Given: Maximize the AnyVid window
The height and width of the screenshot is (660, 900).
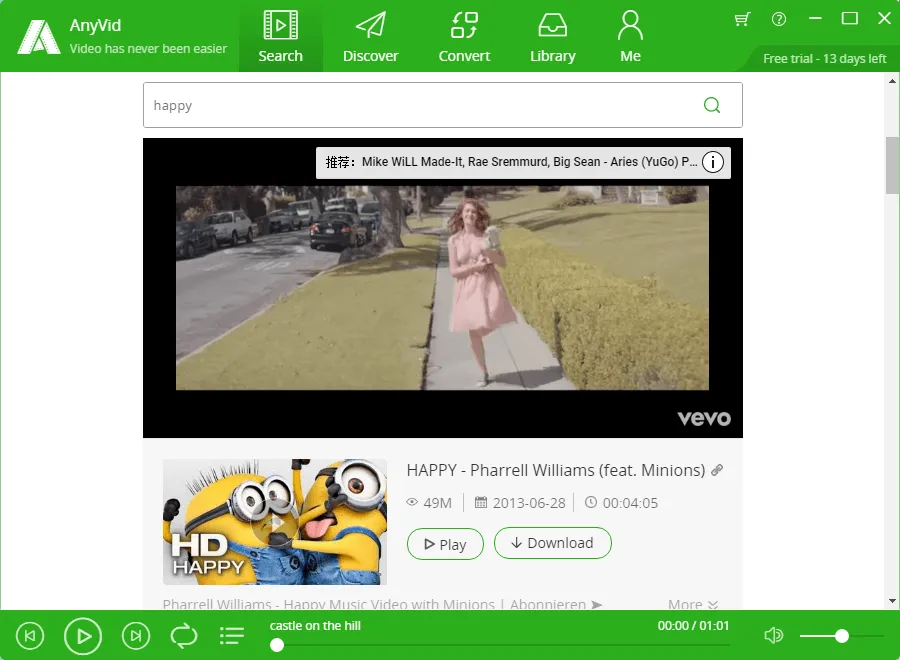Looking at the screenshot, I should pos(849,18).
